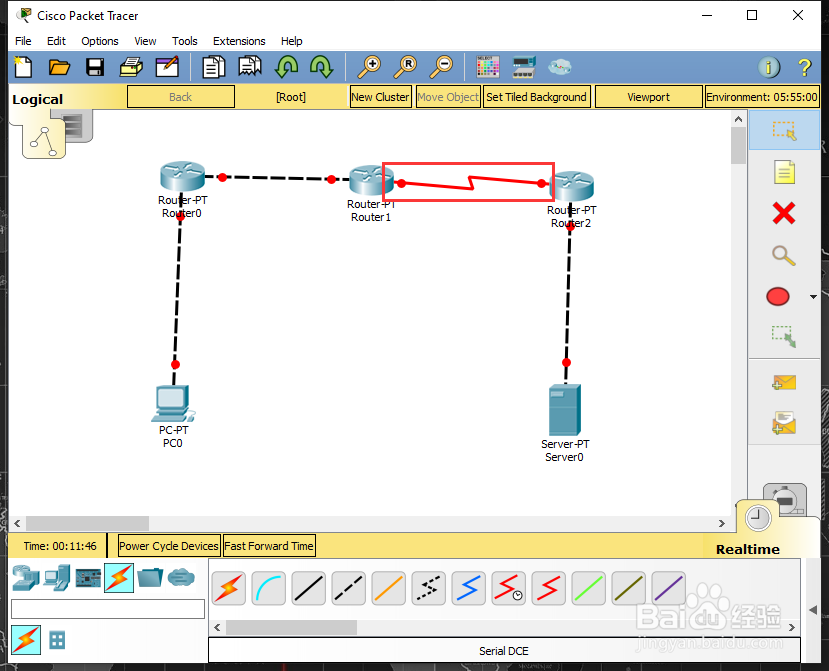Open the Activity Wizard icon
This screenshot has width=829, height=671.
click(167, 67)
